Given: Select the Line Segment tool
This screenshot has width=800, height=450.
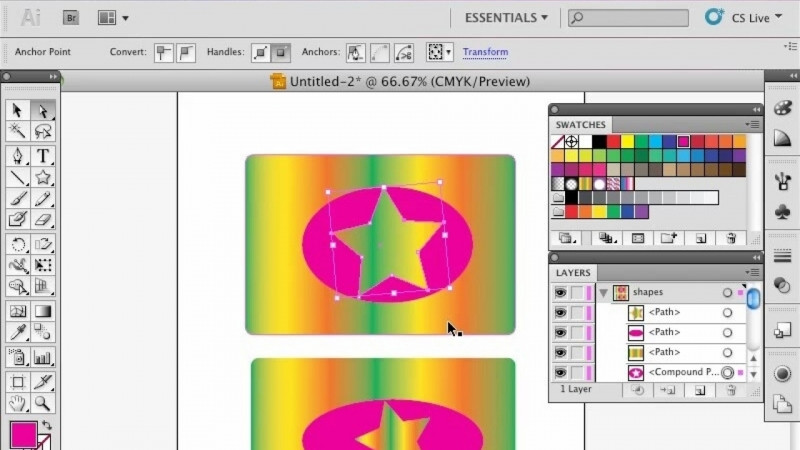Looking at the screenshot, I should click(x=17, y=178).
